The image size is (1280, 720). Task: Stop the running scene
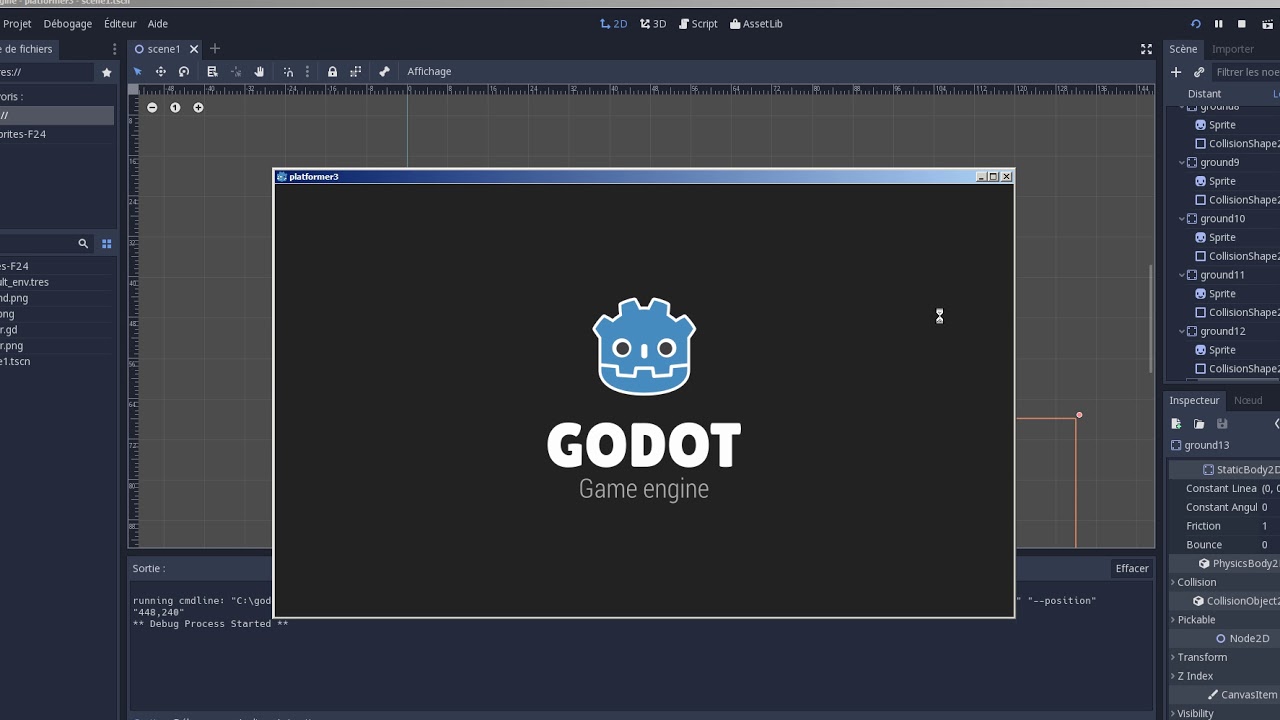[x=1242, y=24]
